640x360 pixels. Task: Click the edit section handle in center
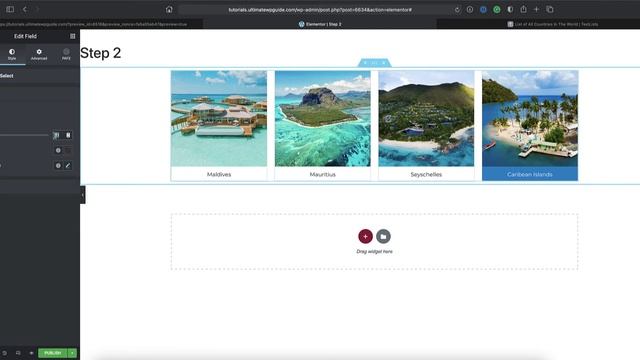click(374, 63)
